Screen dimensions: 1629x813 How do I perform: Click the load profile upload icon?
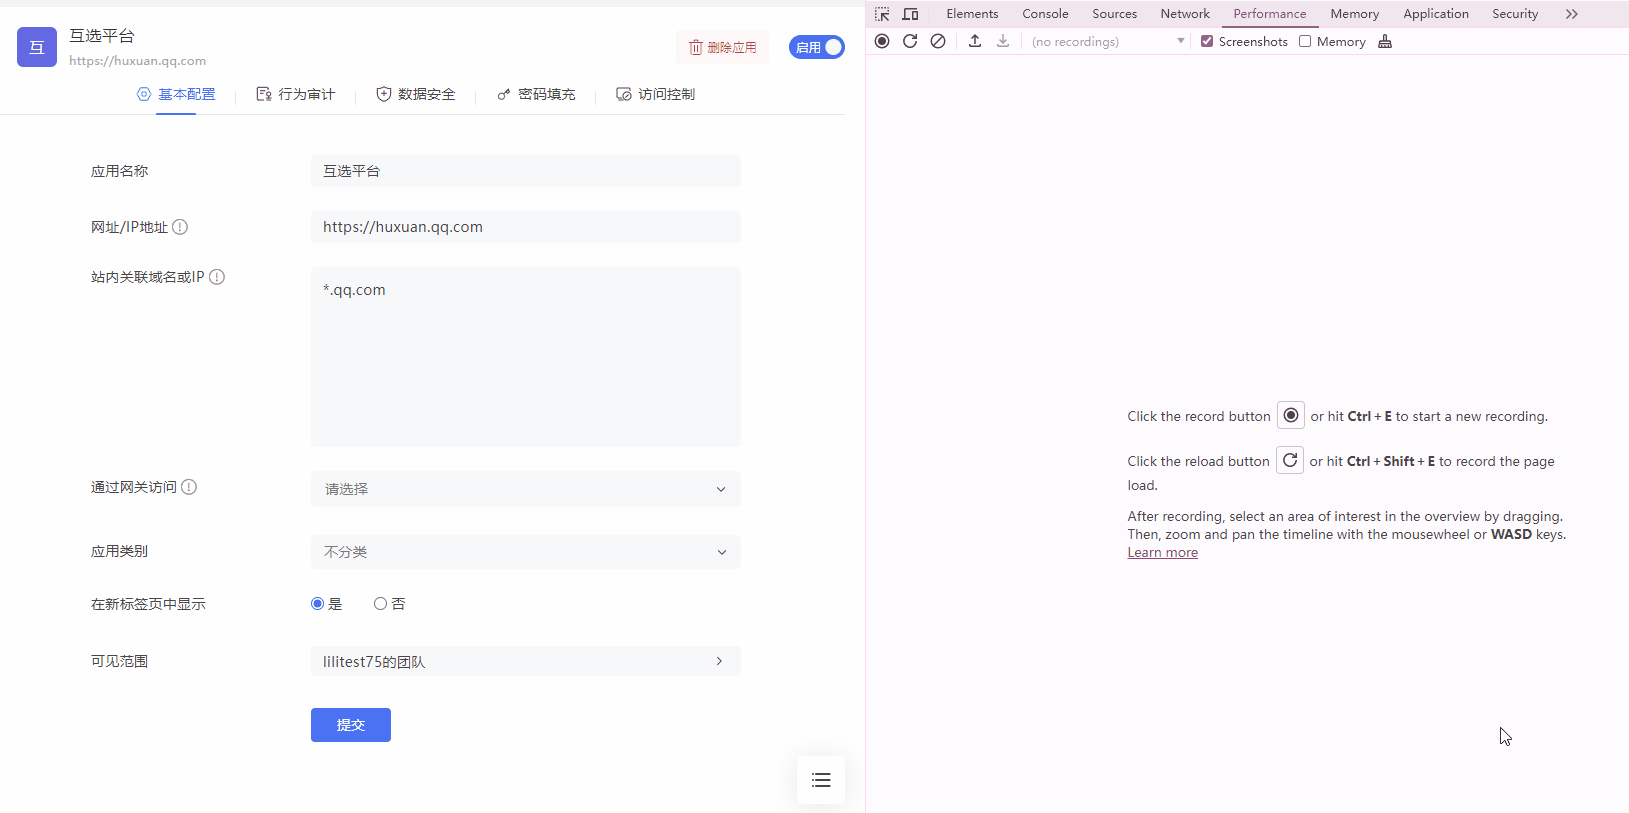coord(975,41)
